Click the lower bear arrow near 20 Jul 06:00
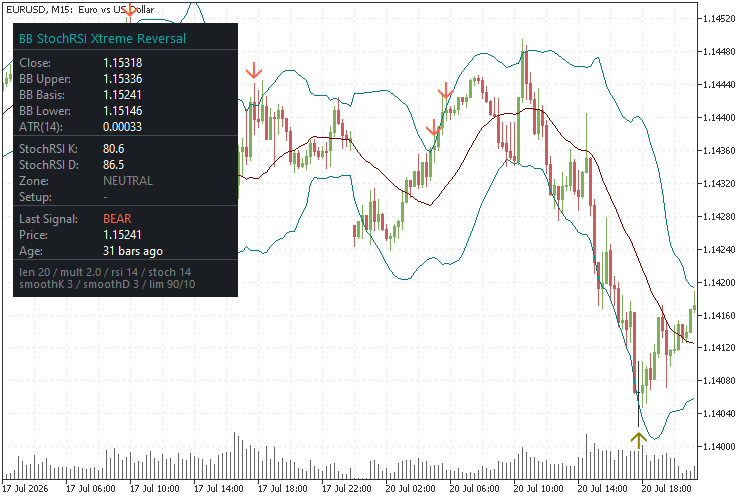 [x=434, y=128]
